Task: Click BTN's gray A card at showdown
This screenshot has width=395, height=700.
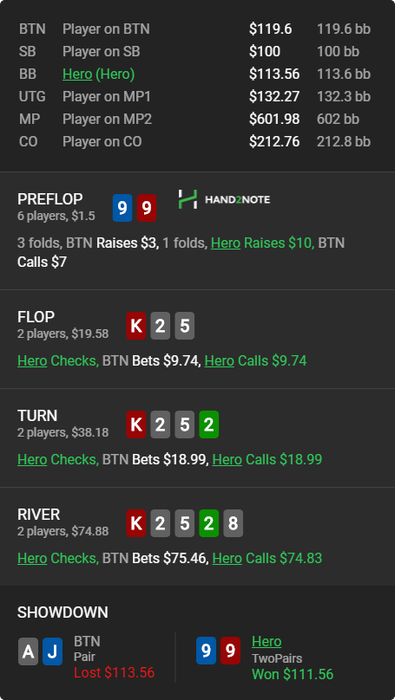Action: 28,651
